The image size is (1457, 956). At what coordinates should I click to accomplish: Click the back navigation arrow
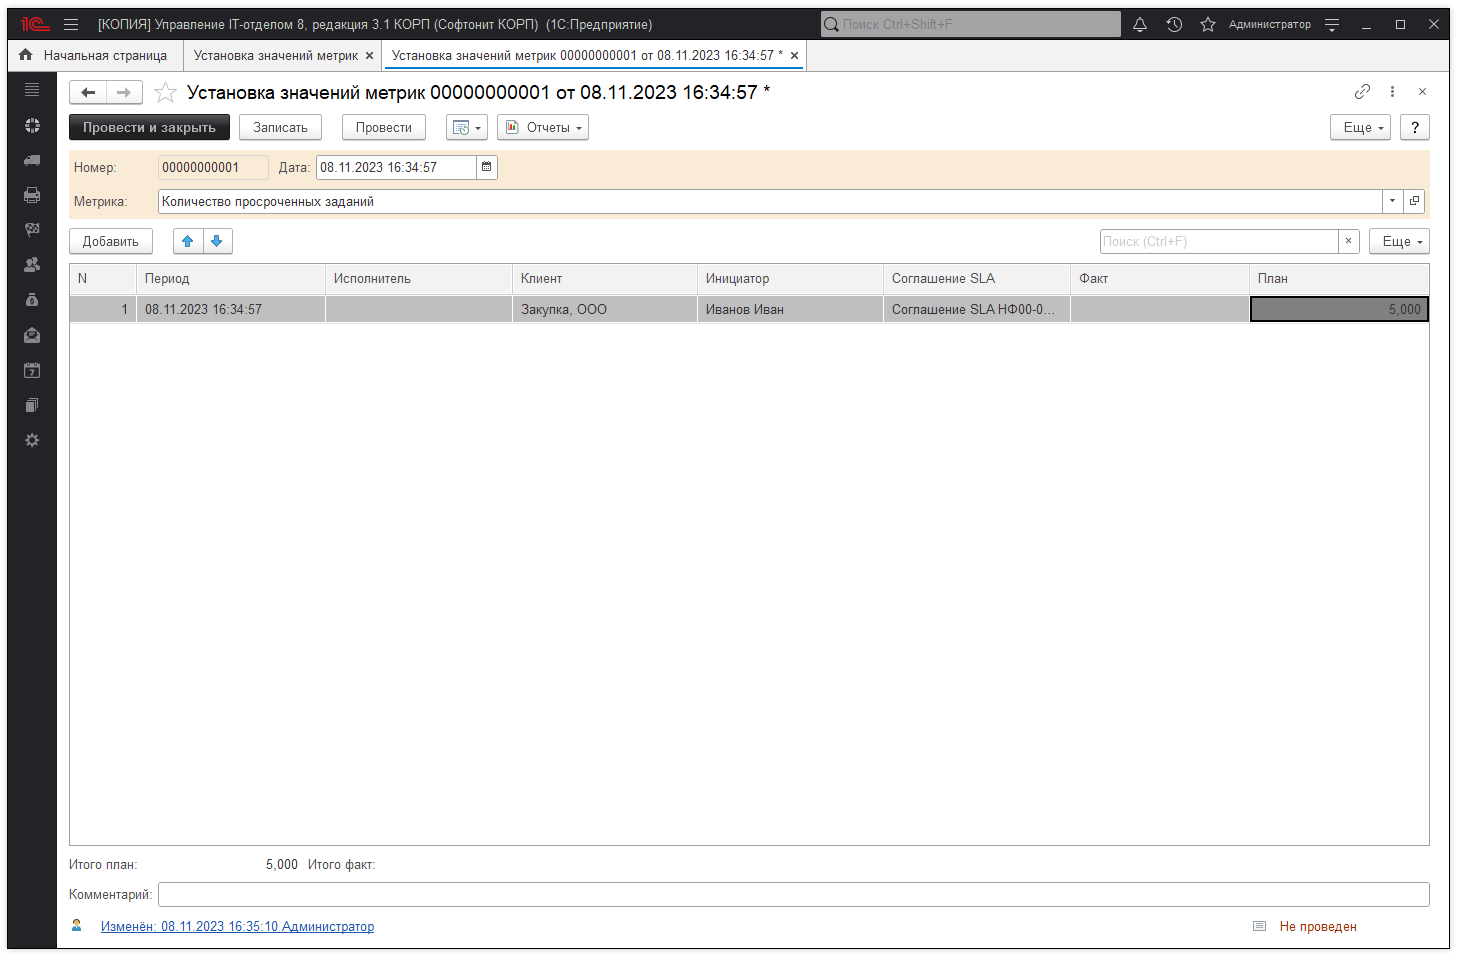(x=89, y=93)
